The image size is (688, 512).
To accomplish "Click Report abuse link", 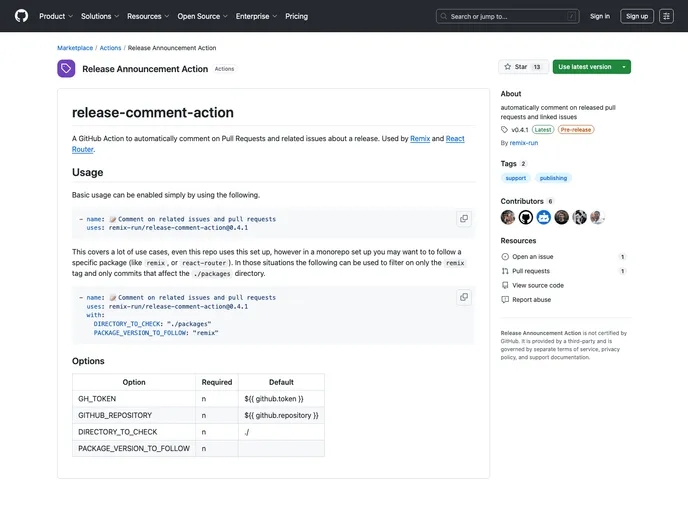I will [x=531, y=300].
